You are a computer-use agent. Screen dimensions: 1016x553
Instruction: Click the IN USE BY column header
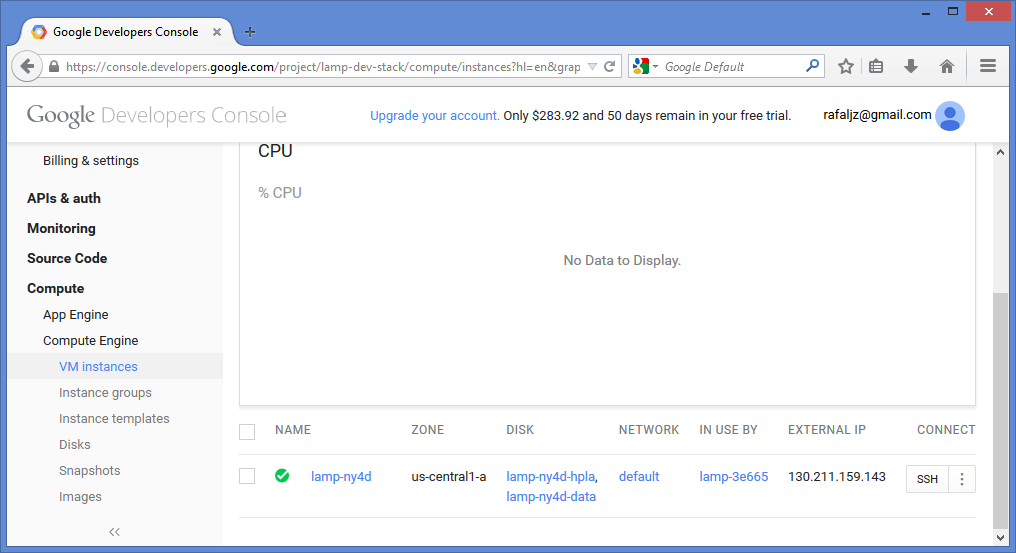(x=728, y=430)
